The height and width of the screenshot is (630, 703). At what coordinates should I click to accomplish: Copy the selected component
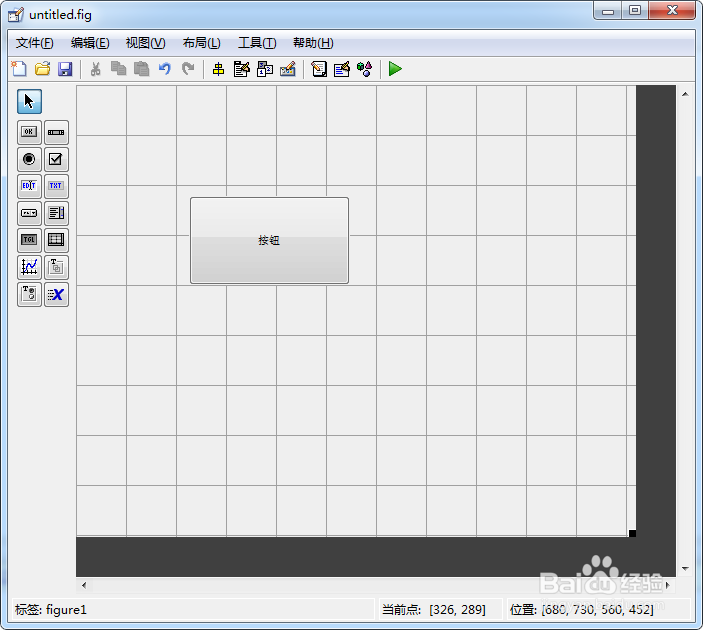pos(118,69)
